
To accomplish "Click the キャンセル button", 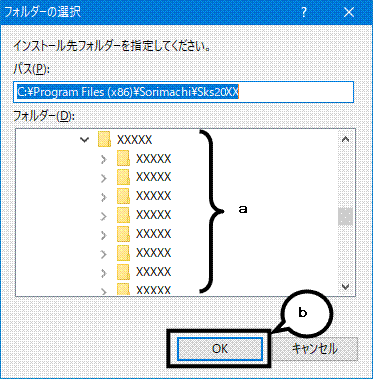I will tap(314, 349).
